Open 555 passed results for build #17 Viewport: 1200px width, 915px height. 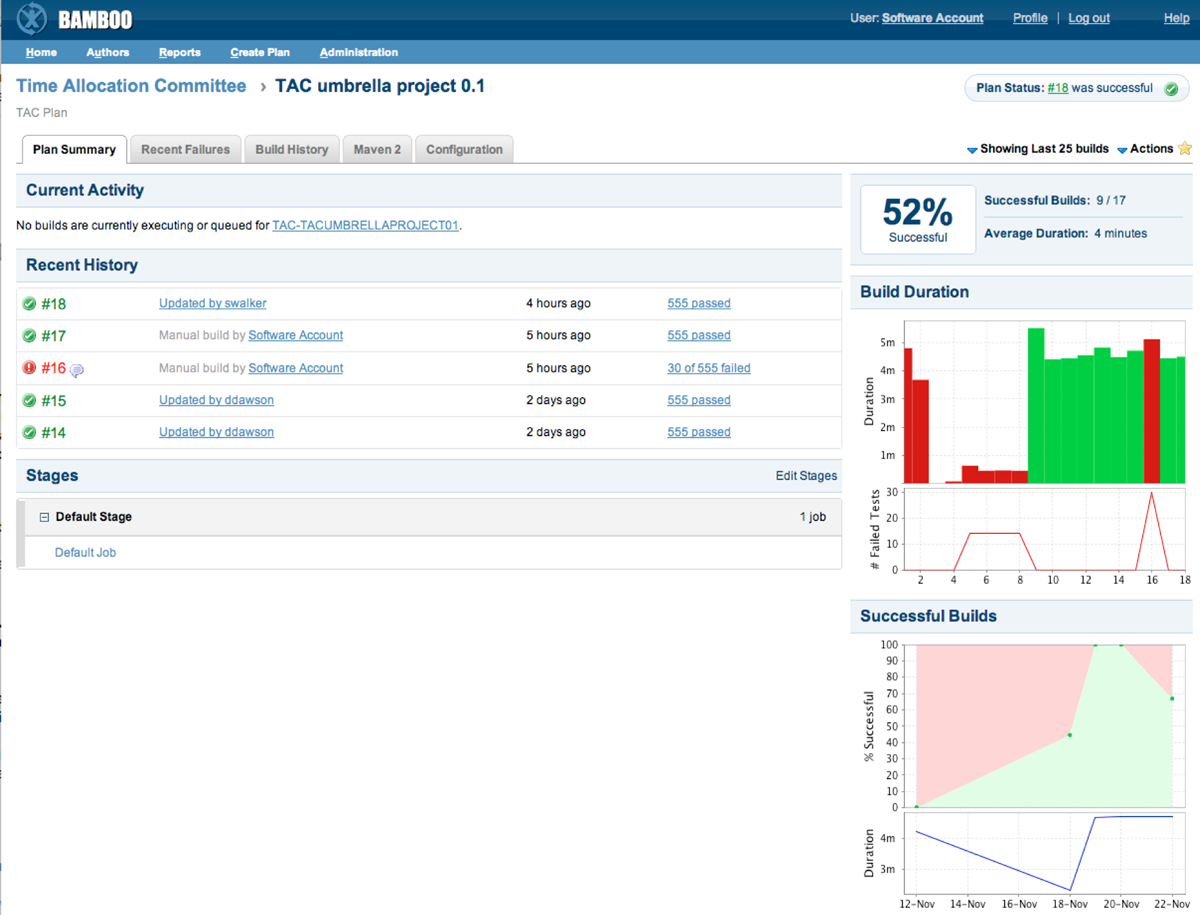coord(699,335)
